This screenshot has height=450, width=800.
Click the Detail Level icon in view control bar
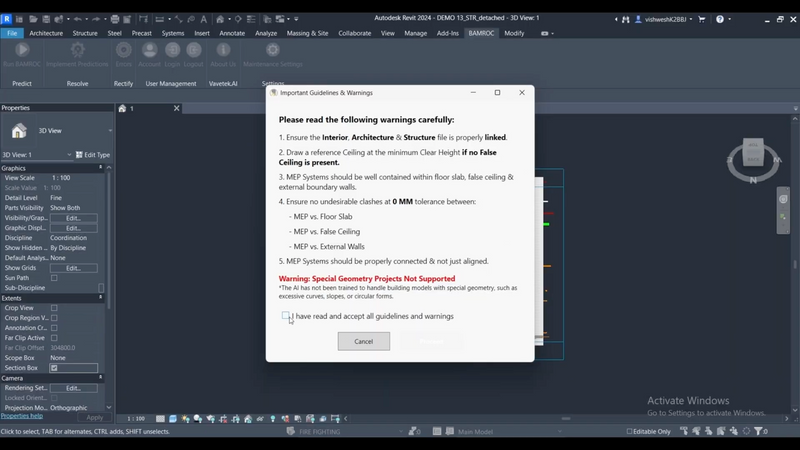click(x=160, y=418)
